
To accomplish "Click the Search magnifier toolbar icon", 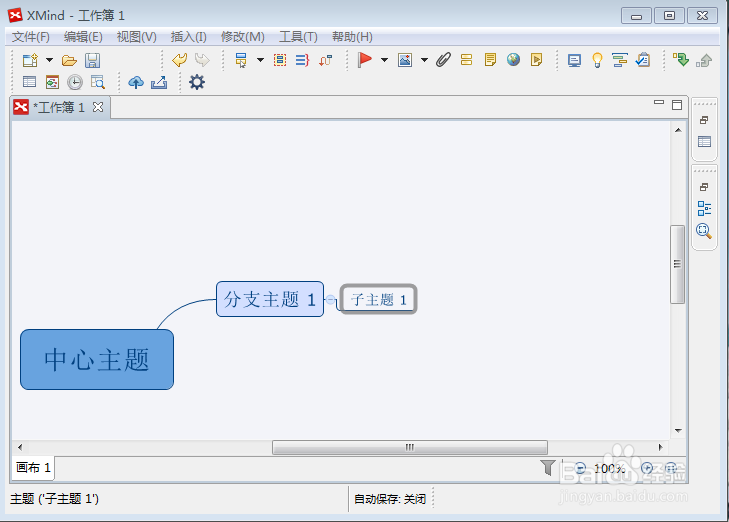I will pyautogui.click(x=98, y=82).
